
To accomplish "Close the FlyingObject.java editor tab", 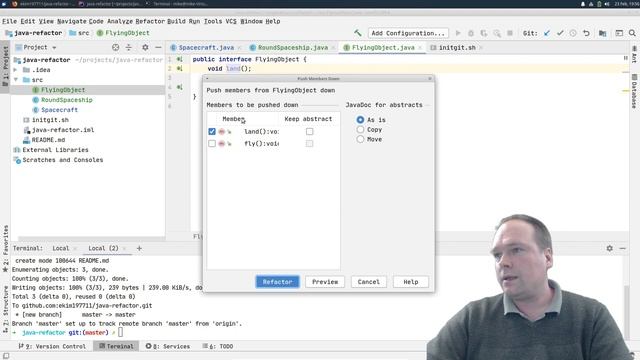I will click(x=420, y=48).
